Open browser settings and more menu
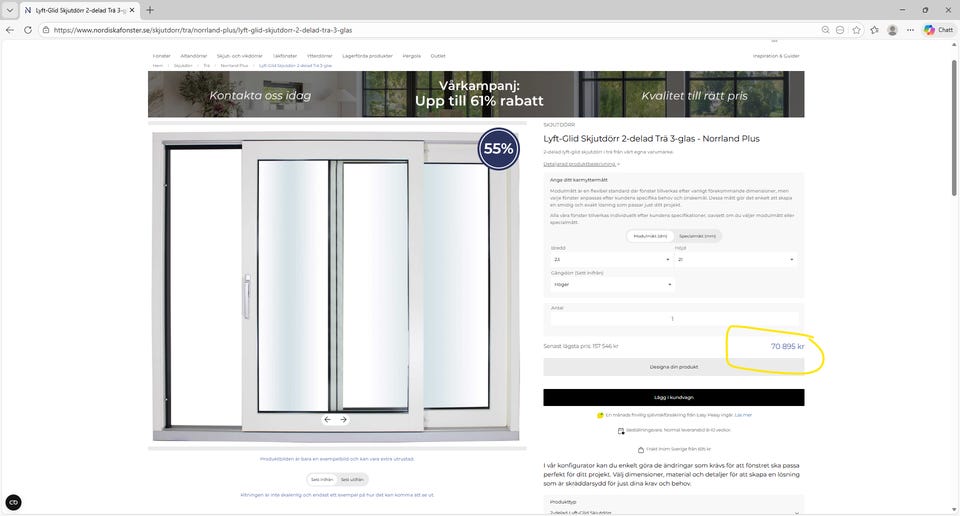The height and width of the screenshot is (516, 960). pos(910,29)
